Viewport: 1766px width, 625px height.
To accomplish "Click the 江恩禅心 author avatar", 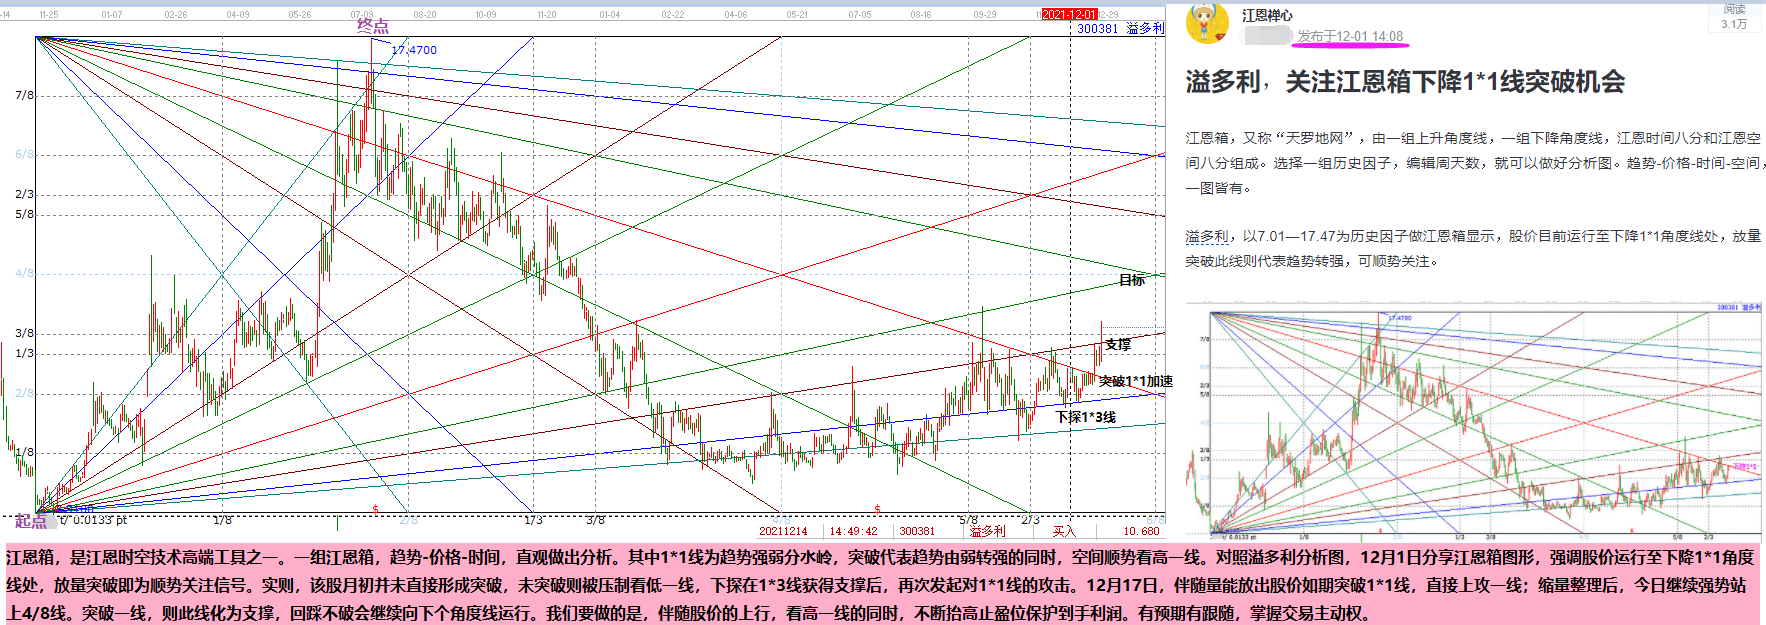I will point(1207,23).
